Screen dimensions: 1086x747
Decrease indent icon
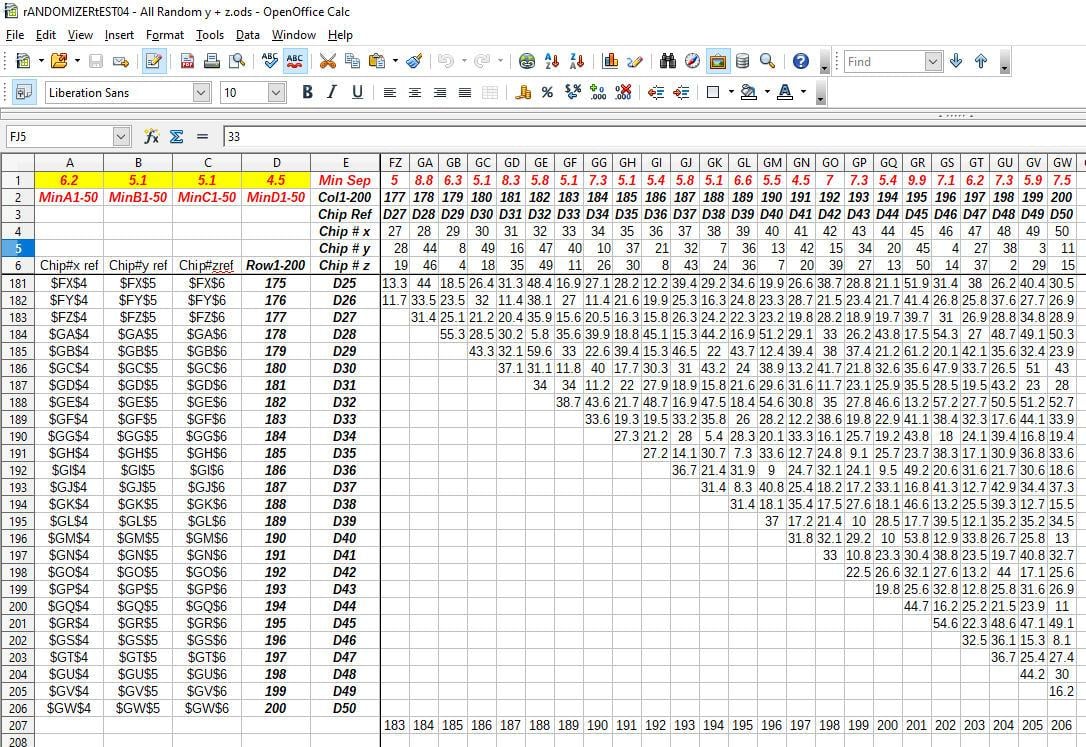pyautogui.click(x=656, y=93)
